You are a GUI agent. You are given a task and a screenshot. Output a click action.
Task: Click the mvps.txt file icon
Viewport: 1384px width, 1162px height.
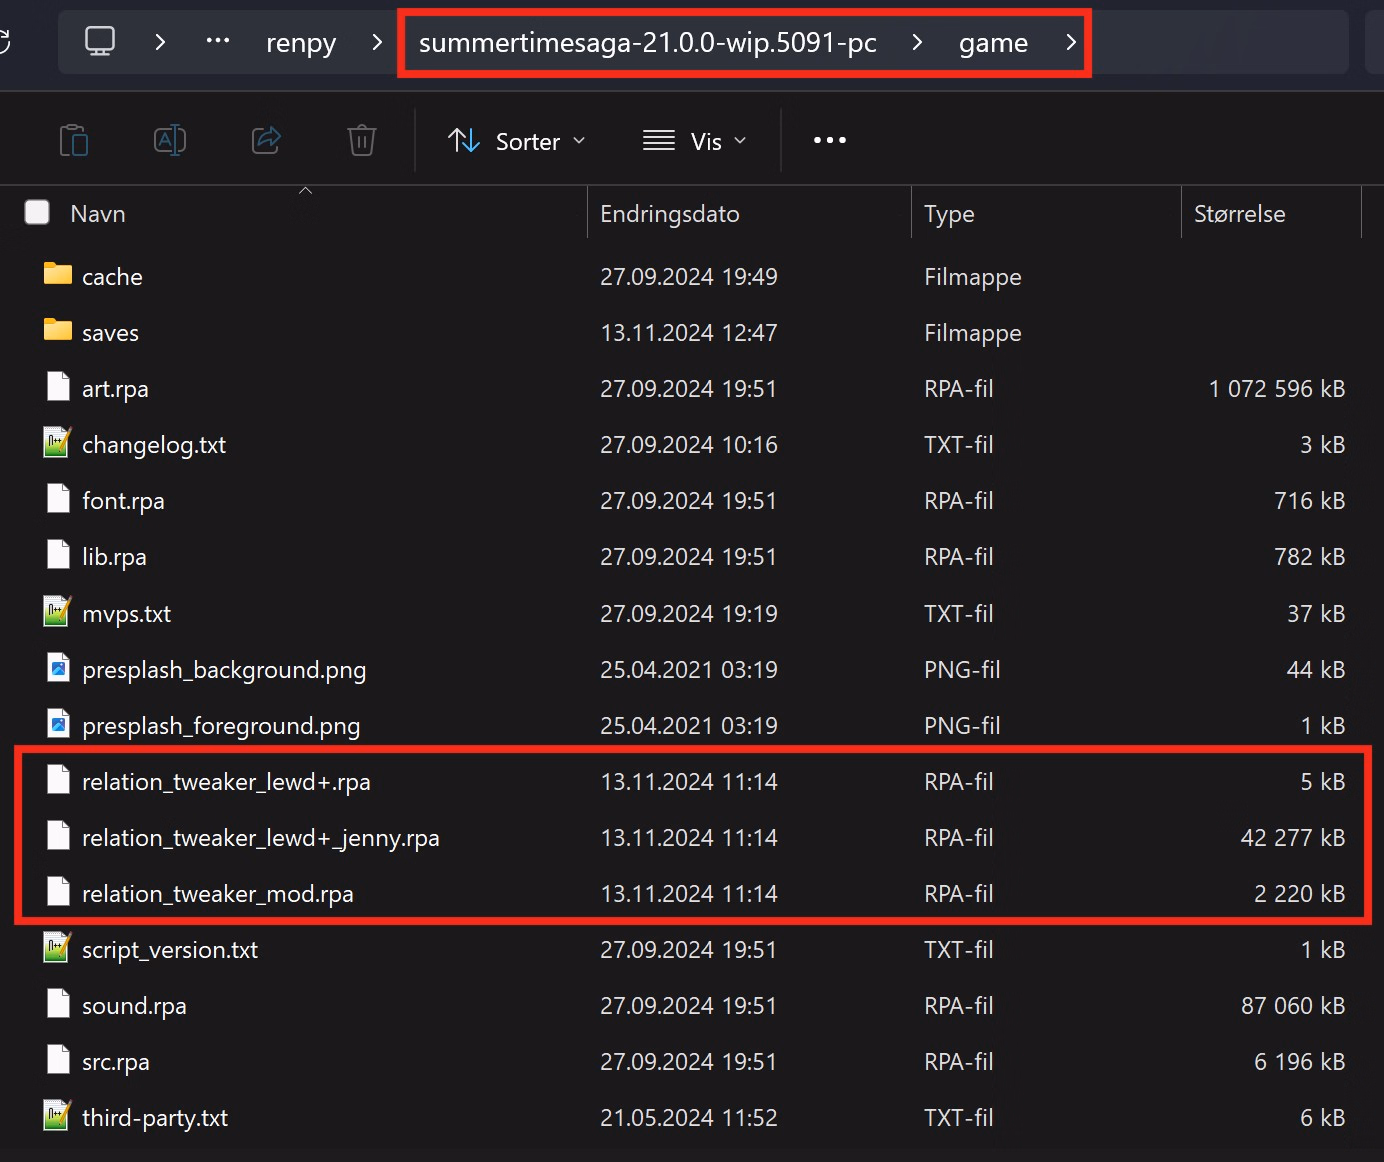click(x=58, y=611)
